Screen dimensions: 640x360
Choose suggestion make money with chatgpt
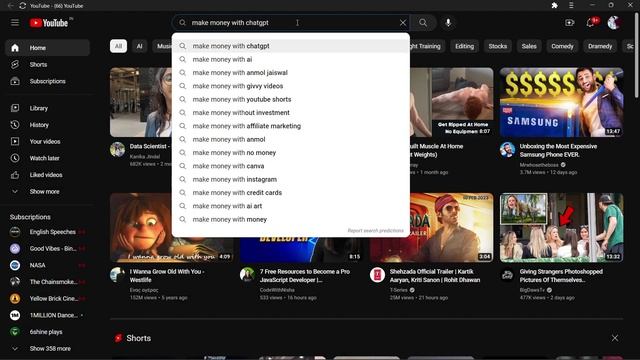click(x=291, y=46)
